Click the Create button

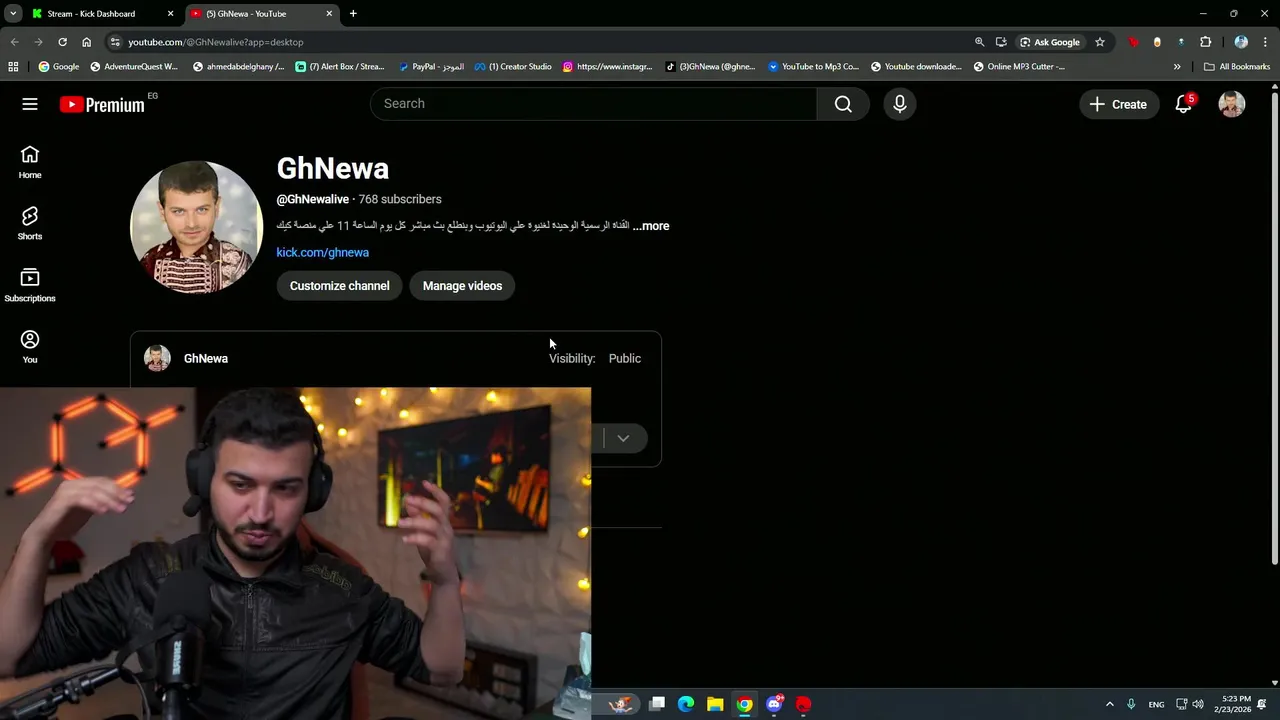tap(1118, 104)
